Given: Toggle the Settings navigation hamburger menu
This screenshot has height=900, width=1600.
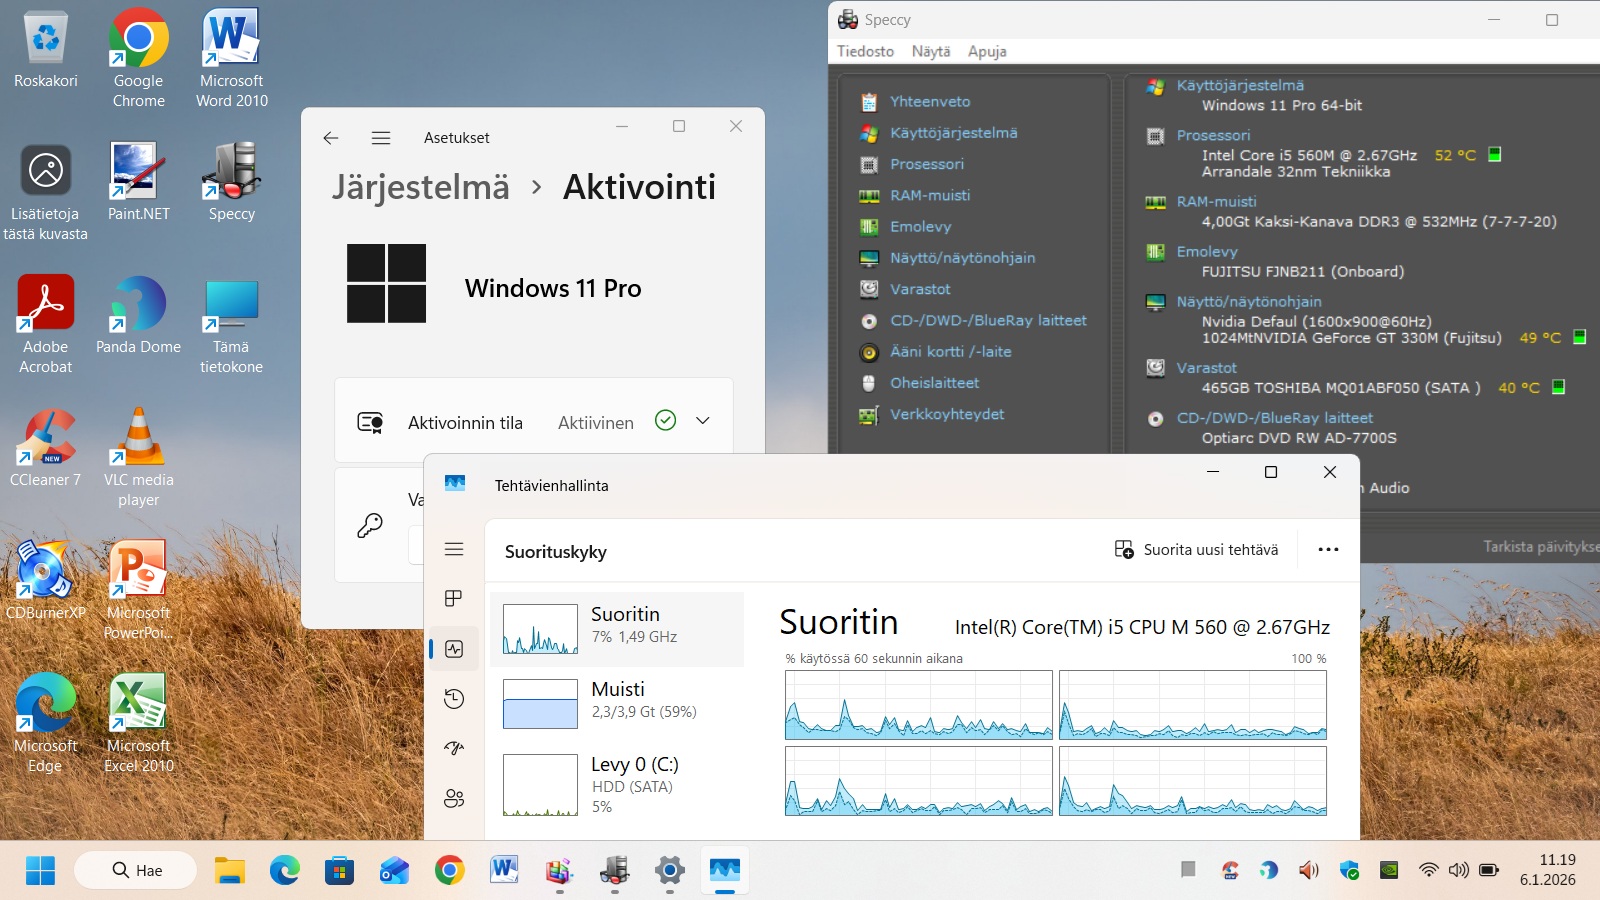Looking at the screenshot, I should [x=381, y=138].
